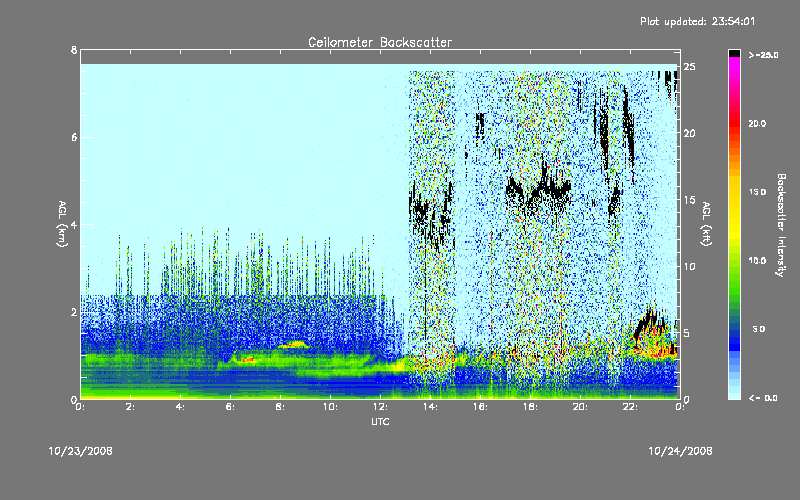Click the '10/23/2008' start date label
The width and height of the screenshot is (800, 500).
click(x=81, y=451)
